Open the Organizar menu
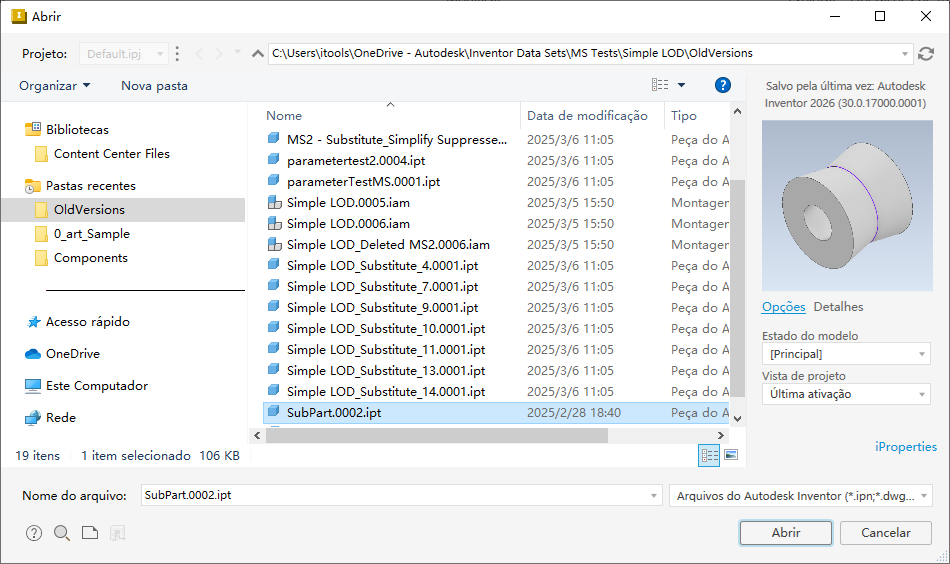This screenshot has width=950, height=564. pyautogui.click(x=55, y=86)
